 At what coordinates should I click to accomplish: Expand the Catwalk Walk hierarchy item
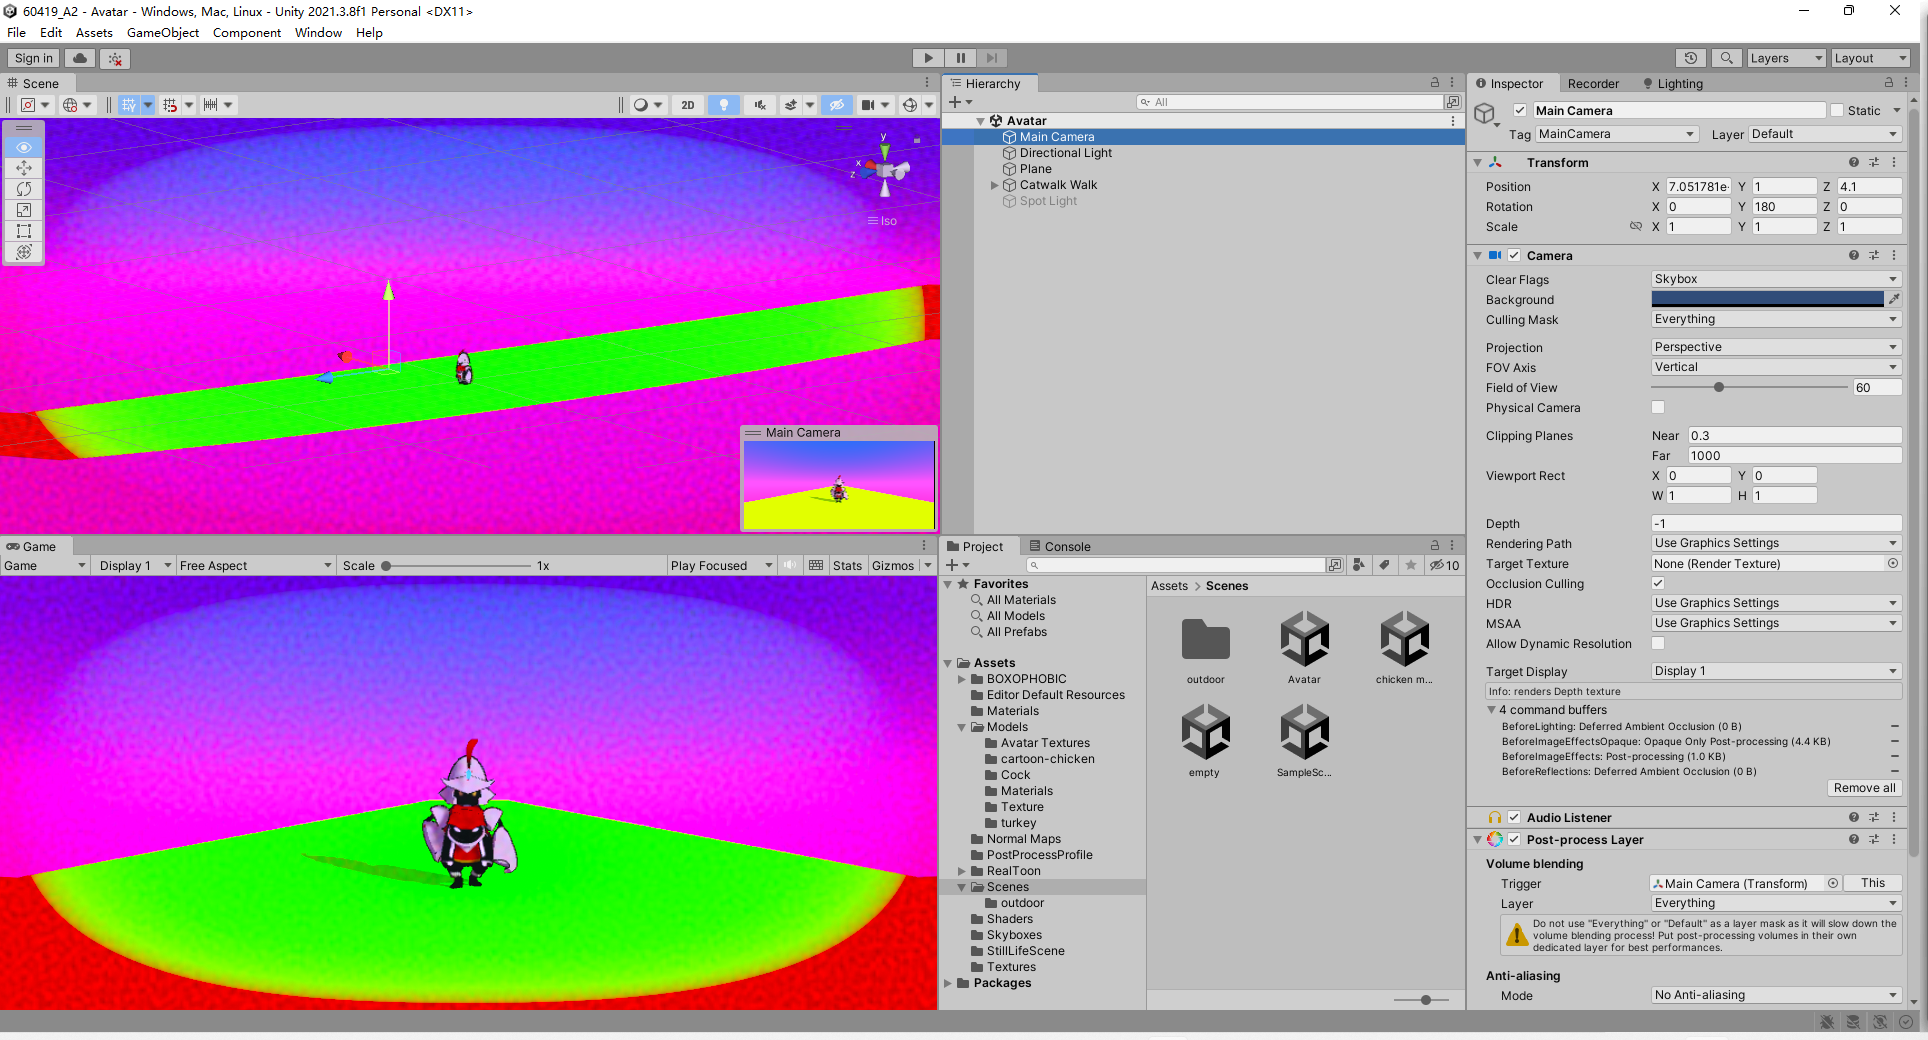tap(995, 185)
